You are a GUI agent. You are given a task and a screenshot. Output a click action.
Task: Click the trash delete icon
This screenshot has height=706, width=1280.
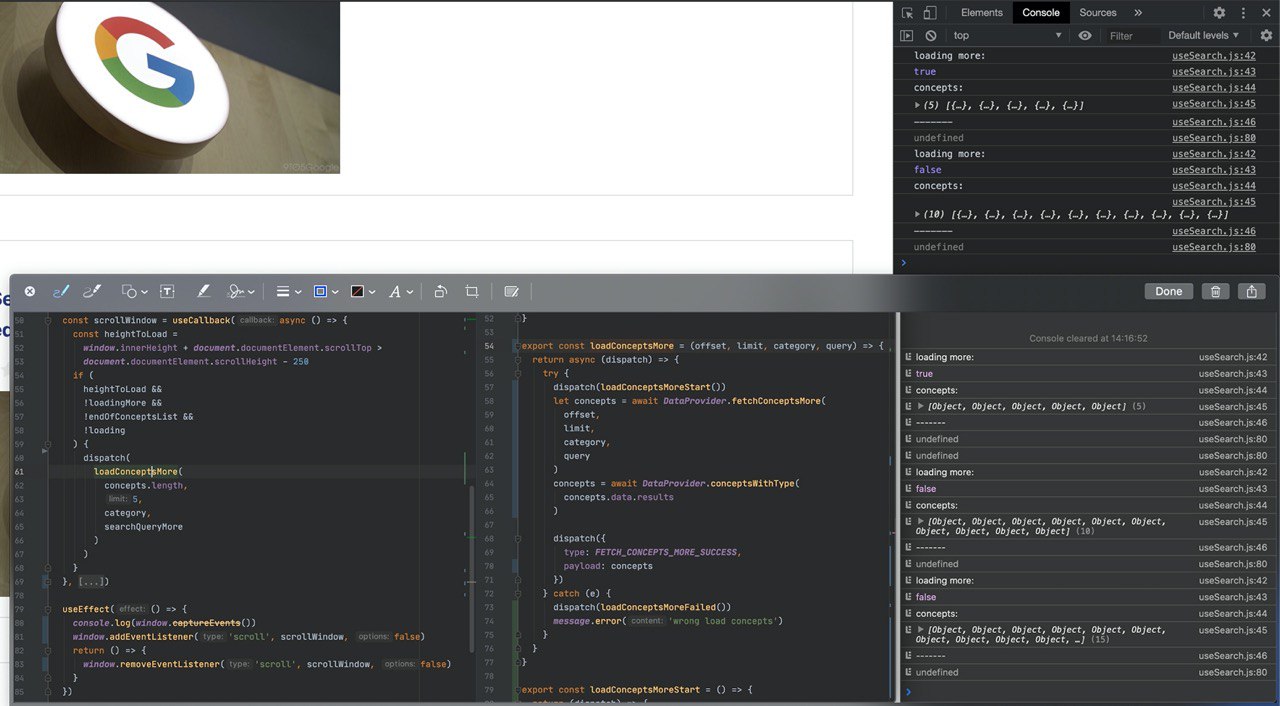1215,291
